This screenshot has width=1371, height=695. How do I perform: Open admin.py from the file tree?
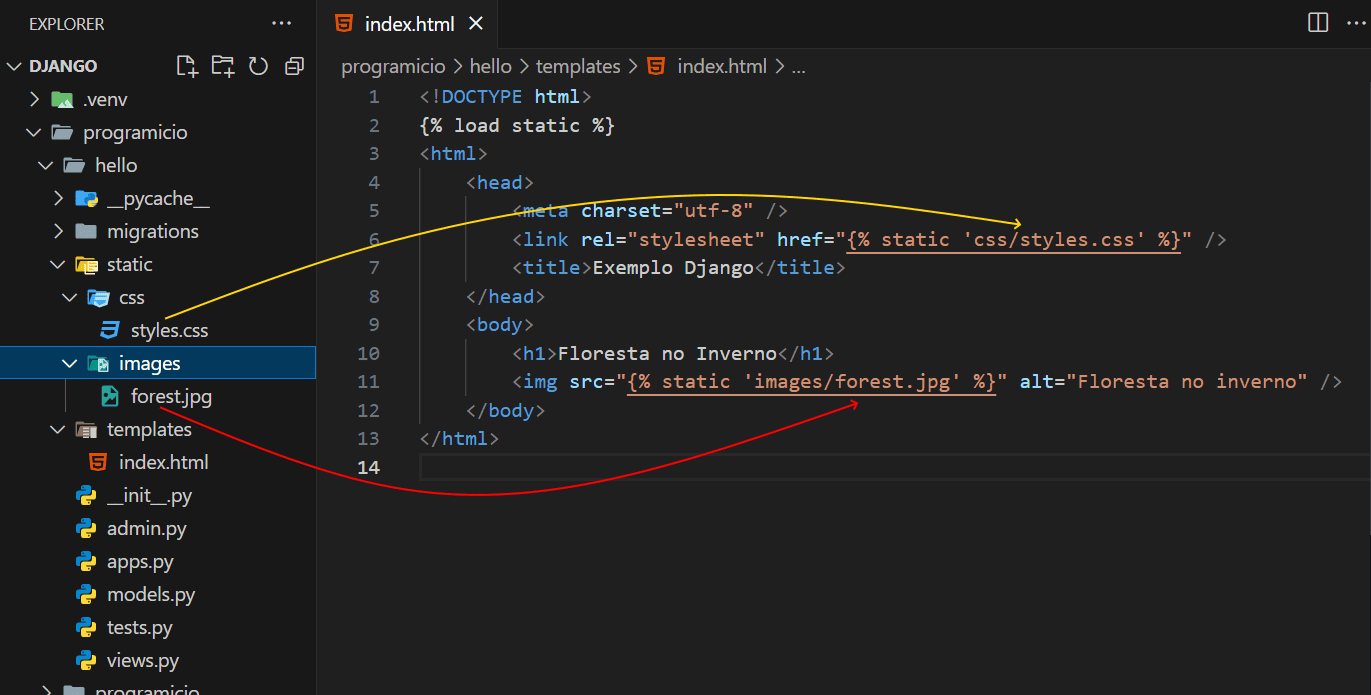(147, 528)
